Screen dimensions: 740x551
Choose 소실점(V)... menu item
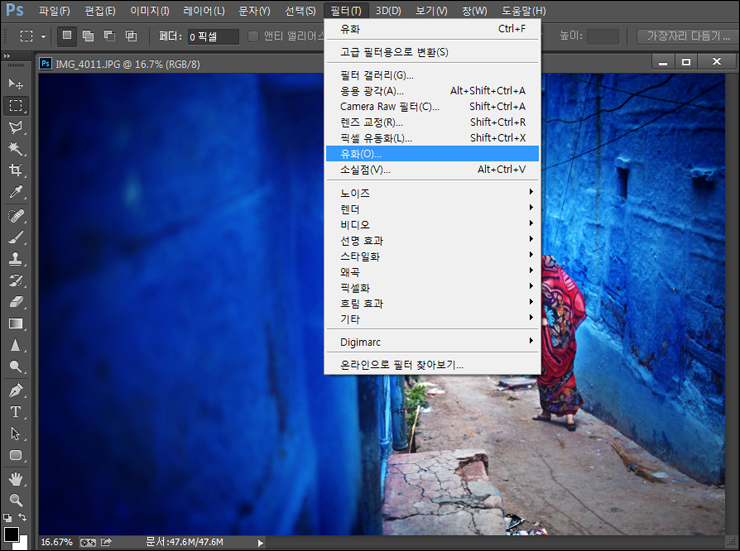coord(432,169)
